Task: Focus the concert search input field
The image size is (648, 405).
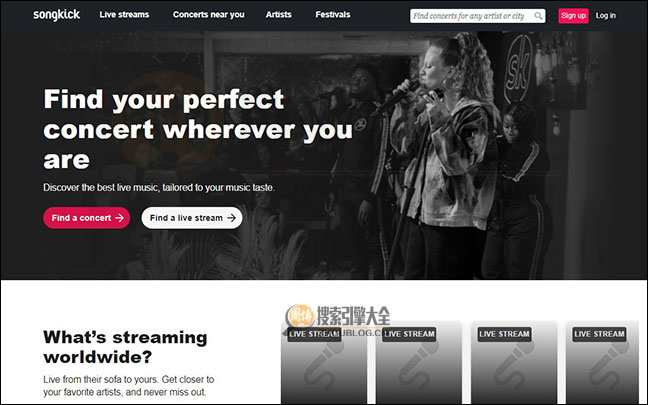Action: 478,16
